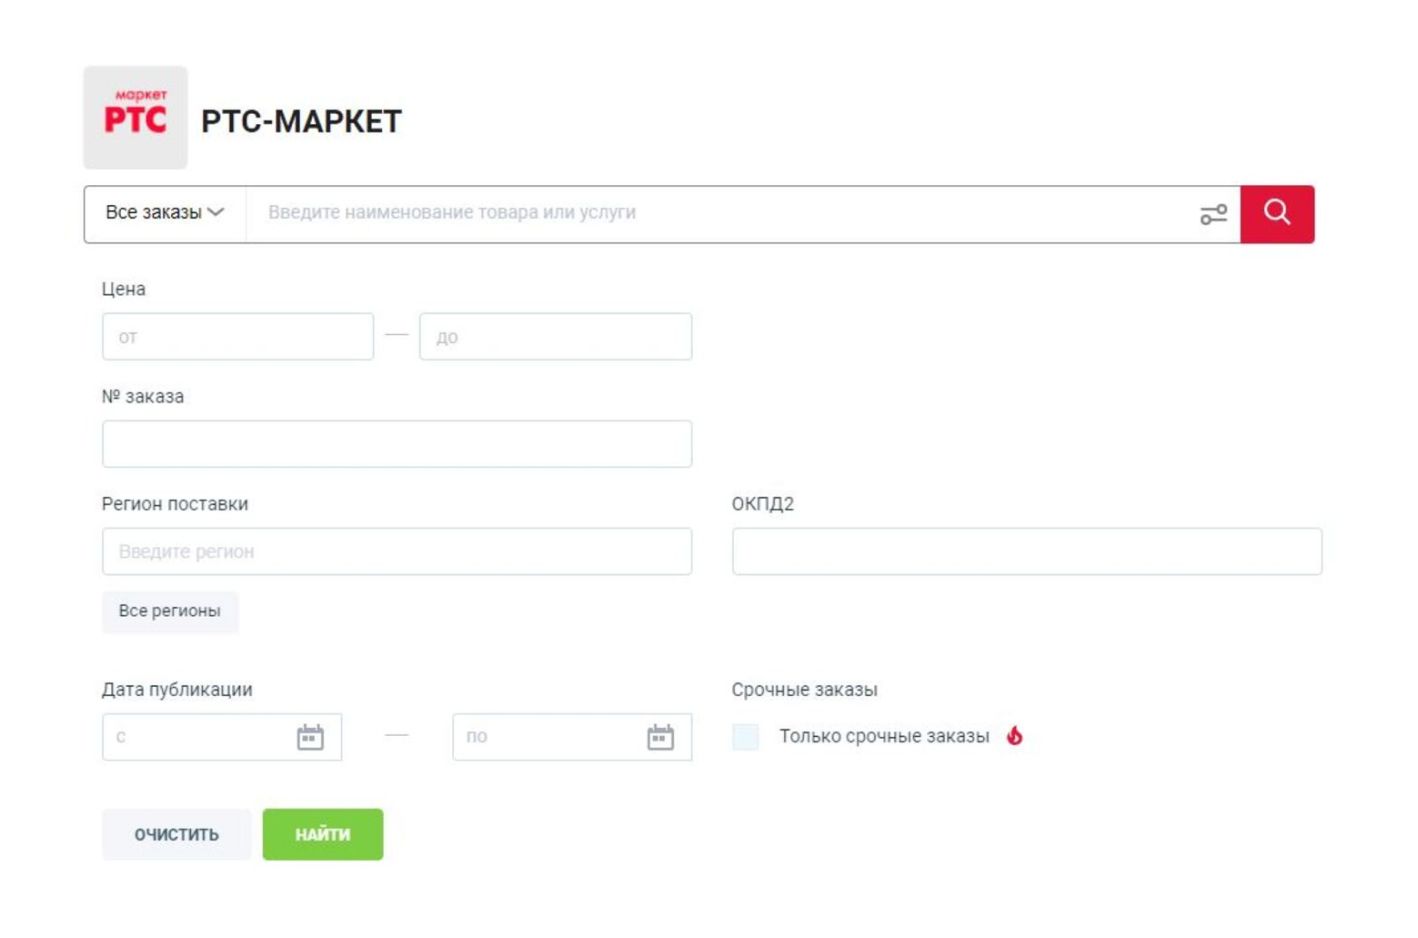Image resolution: width=1418 pixels, height=938 pixels.
Task: Click the Регион поставки input field
Action: tap(396, 551)
